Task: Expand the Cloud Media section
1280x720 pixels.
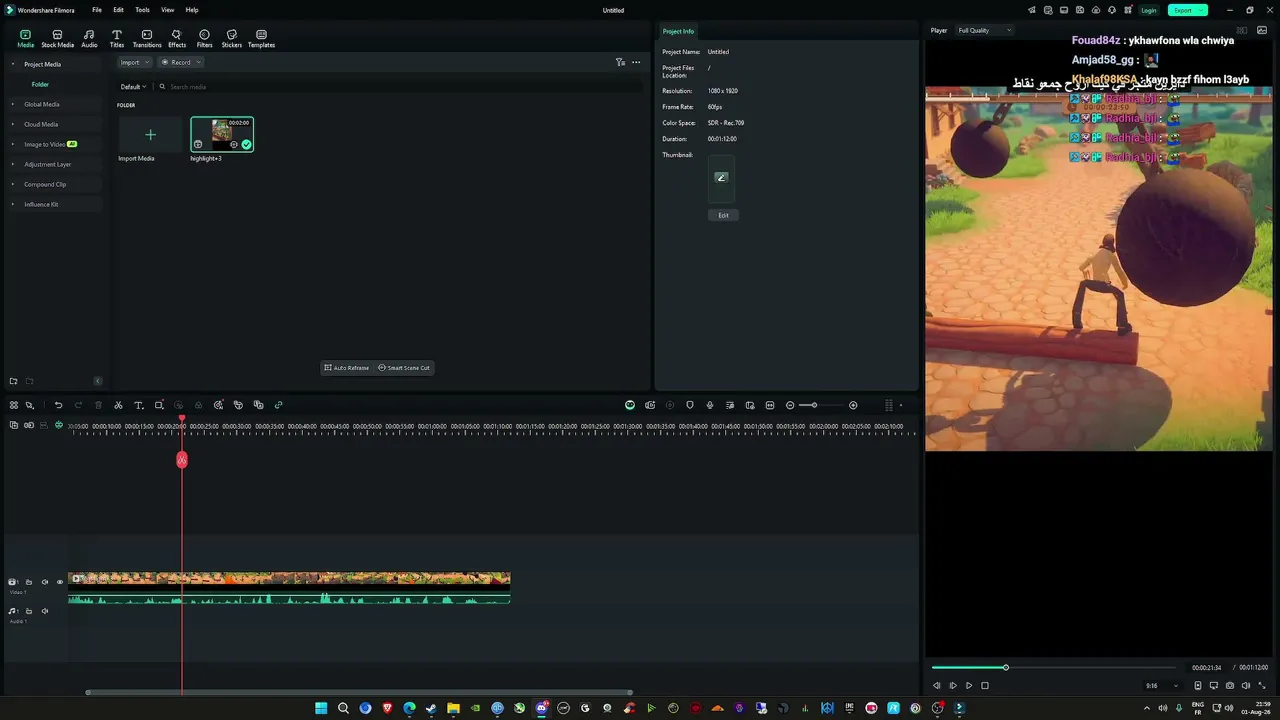Action: coord(13,124)
